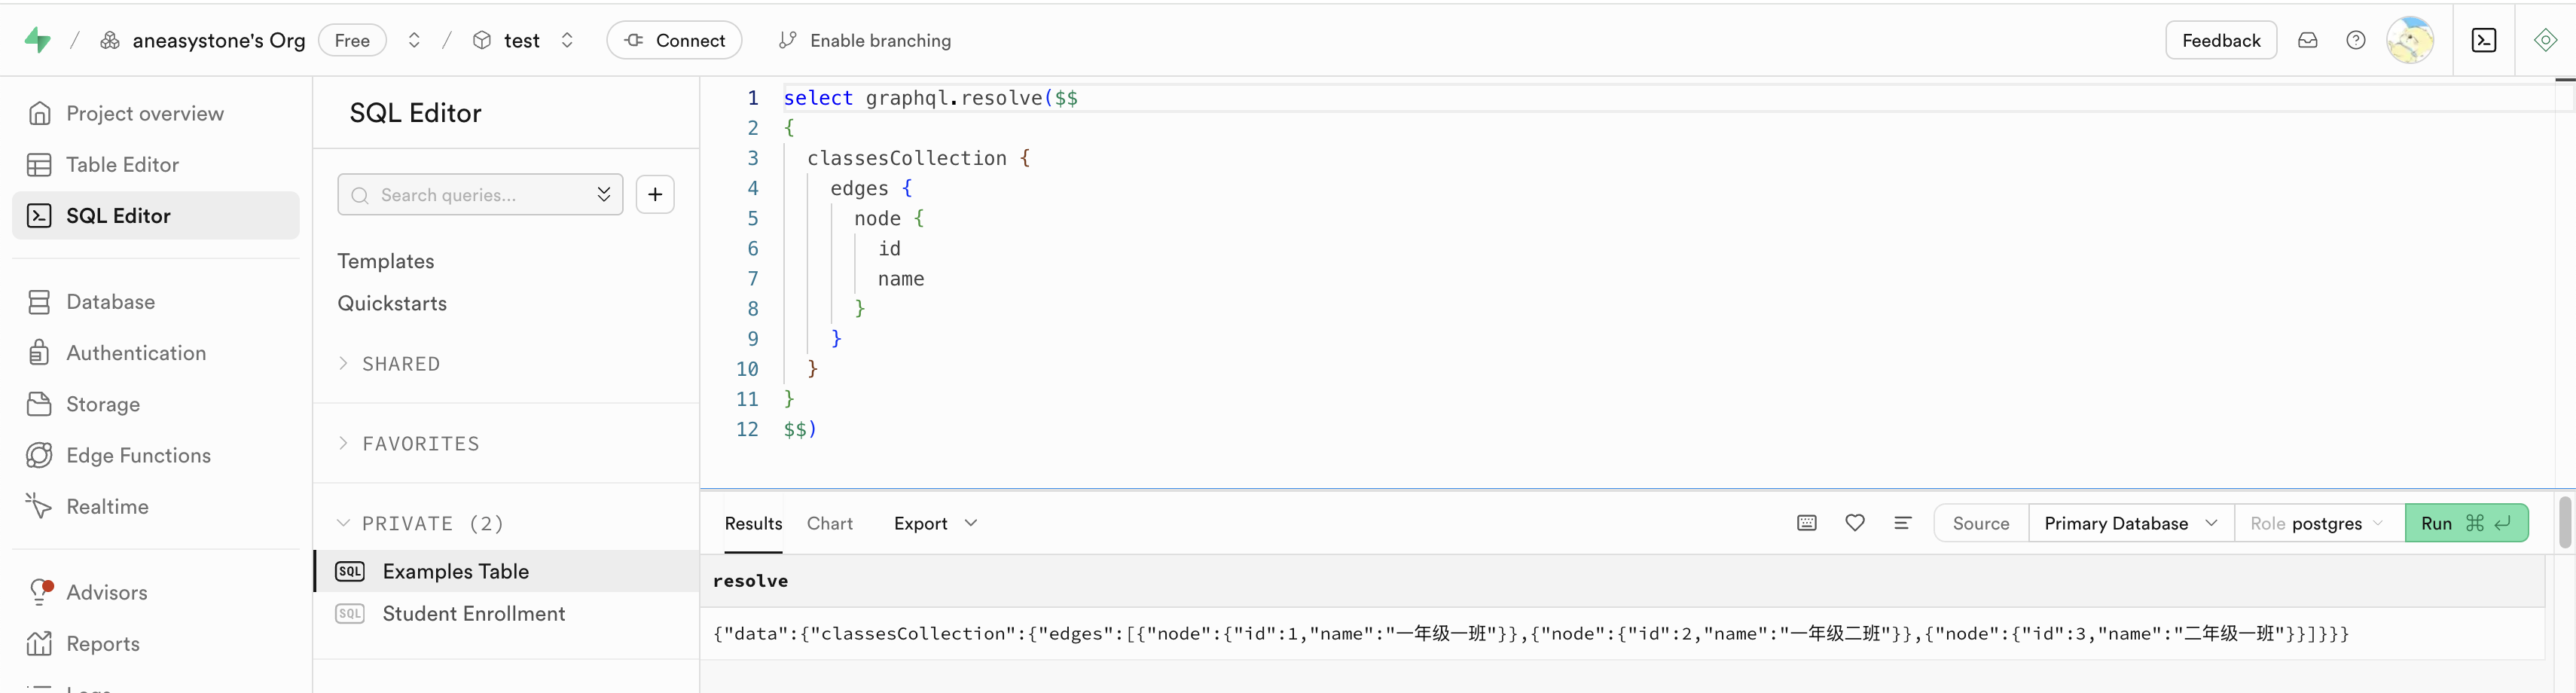Favorite this query with heart icon
Screen dimensions: 2576x693
click(1855, 523)
